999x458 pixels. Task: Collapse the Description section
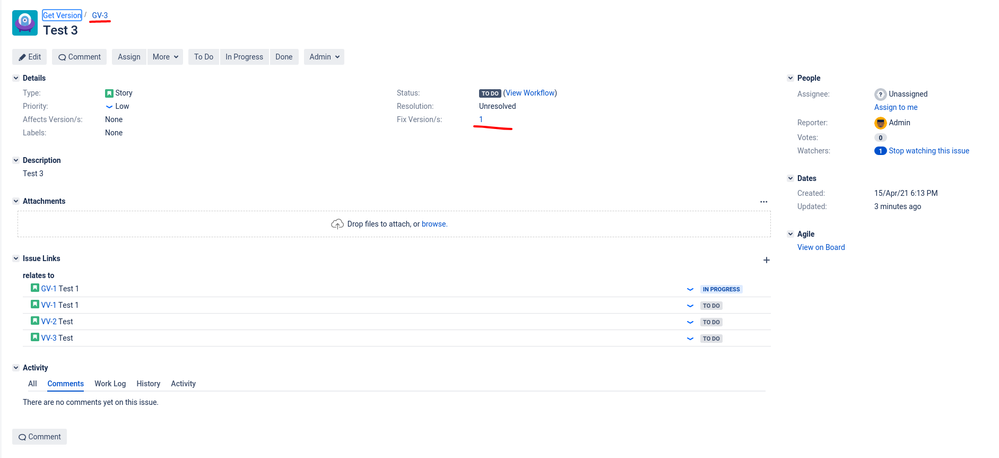pos(16,161)
